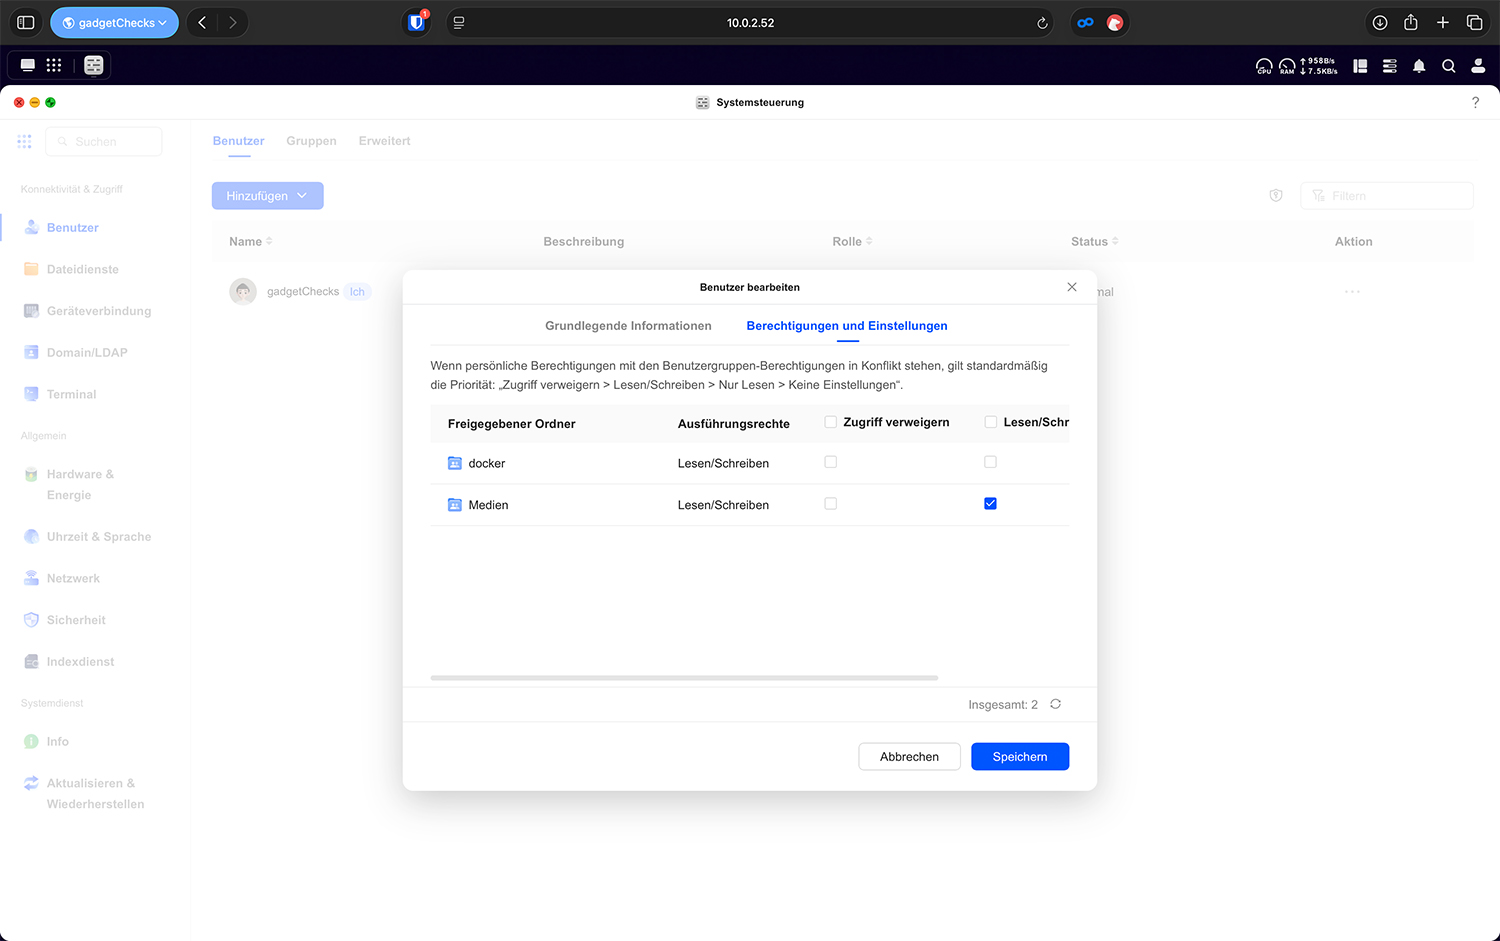Open the app grid launcher icon

pos(54,65)
